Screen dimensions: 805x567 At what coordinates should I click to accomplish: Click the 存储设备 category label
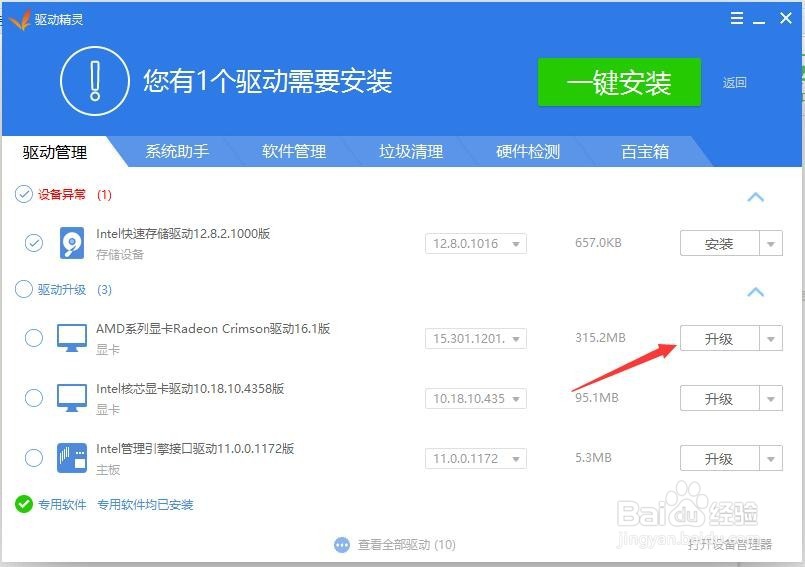pos(120,255)
